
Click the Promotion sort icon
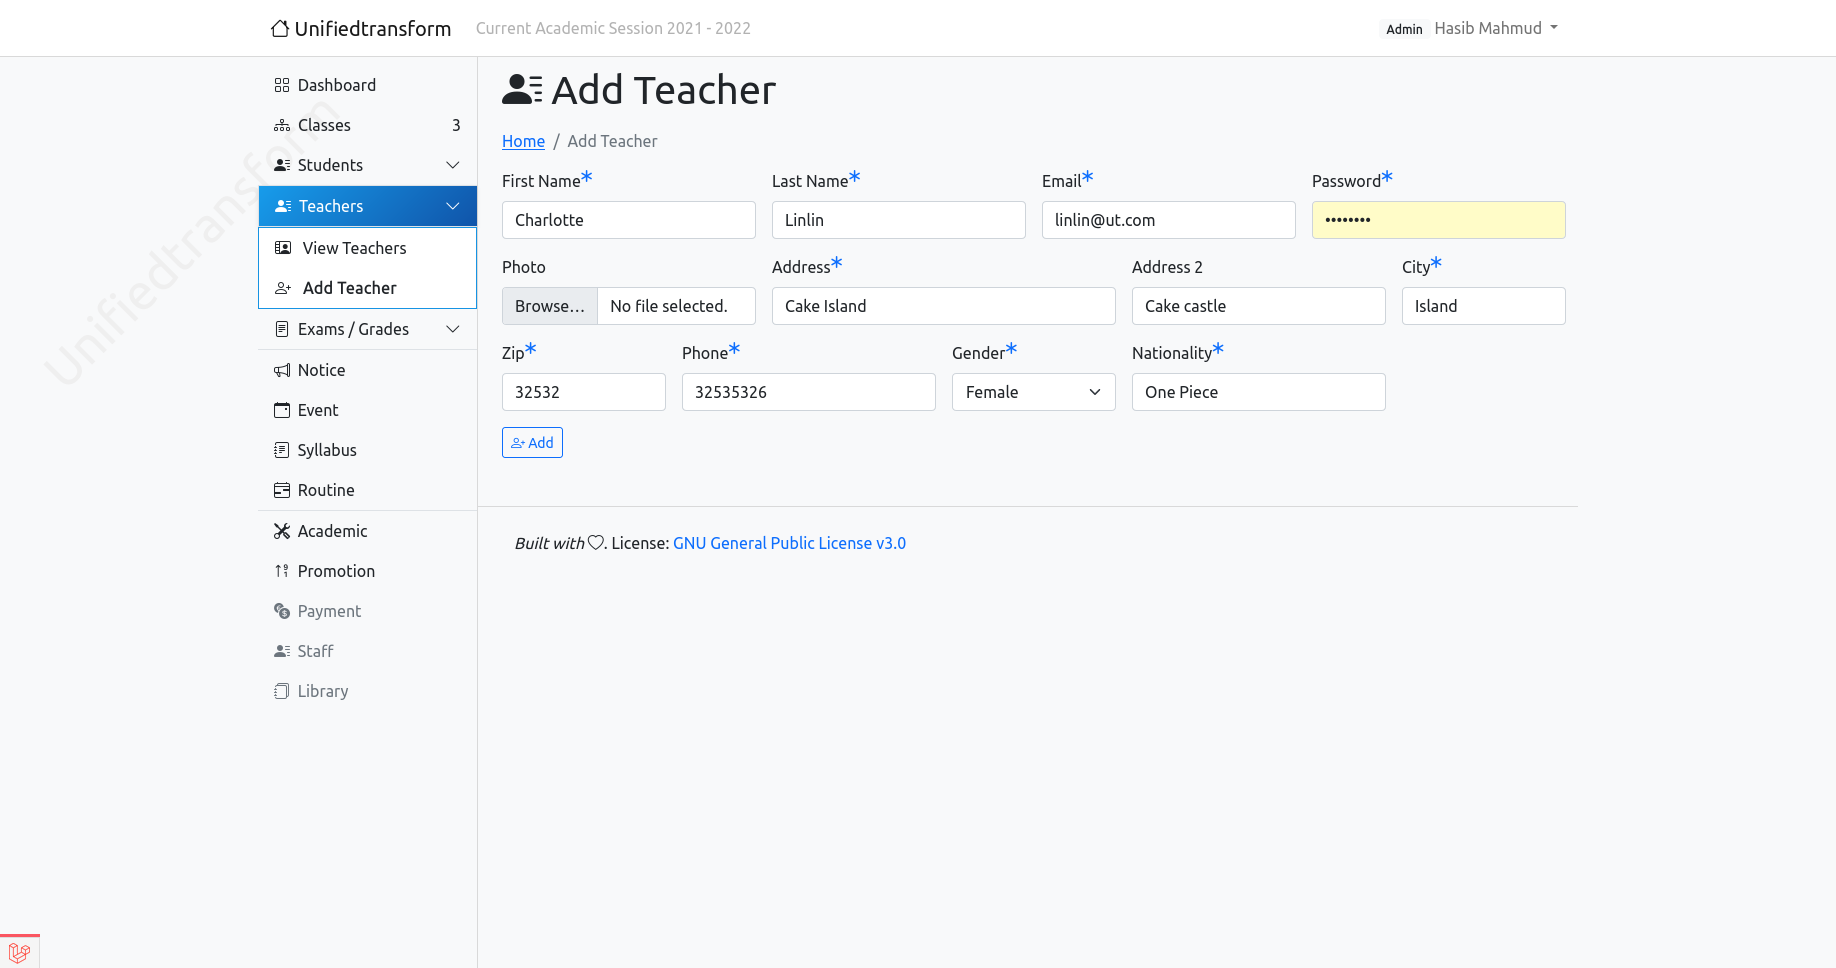point(282,571)
